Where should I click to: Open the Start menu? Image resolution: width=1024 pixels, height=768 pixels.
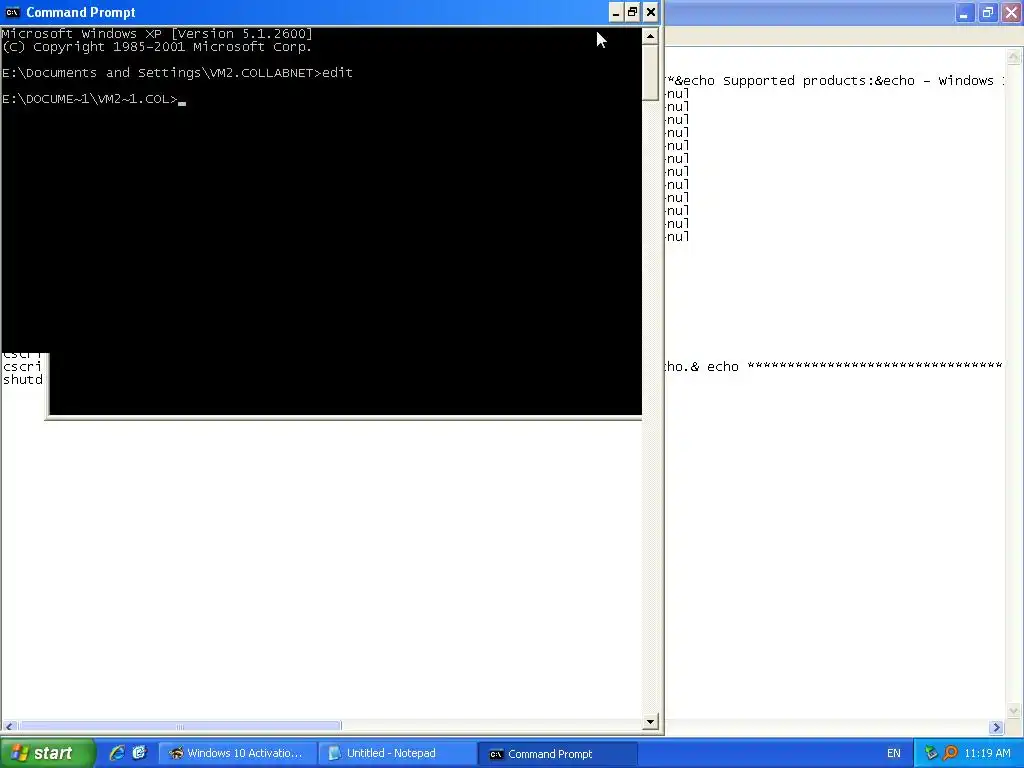click(47, 753)
